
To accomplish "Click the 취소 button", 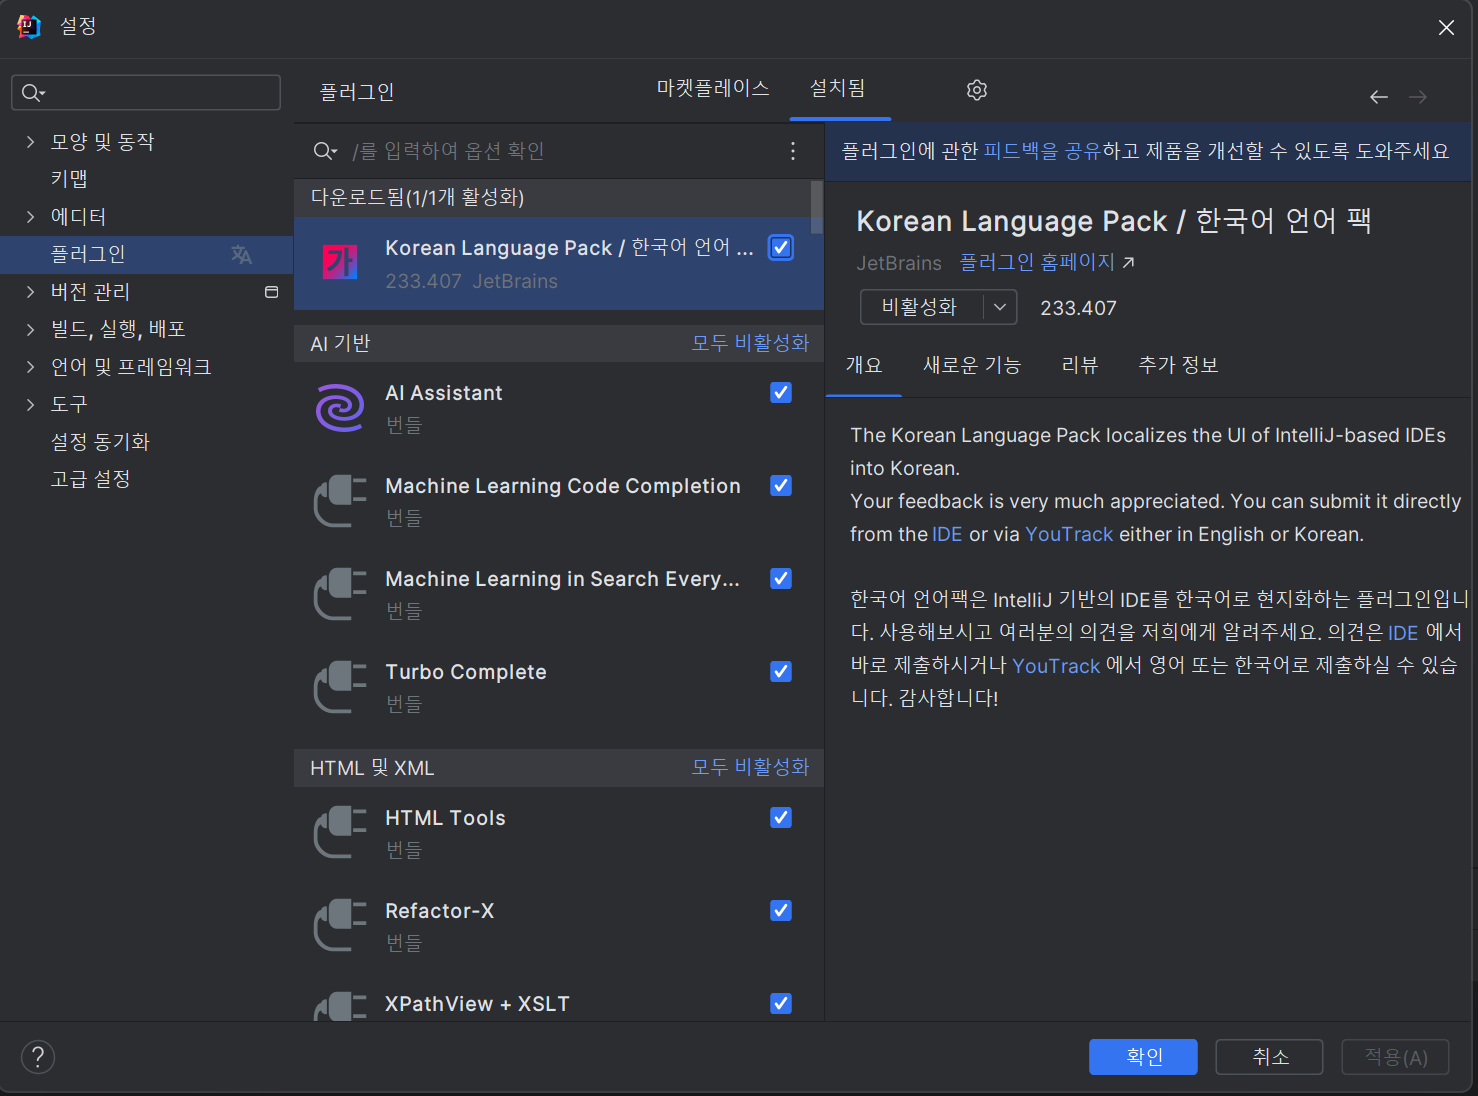I will [x=1269, y=1057].
